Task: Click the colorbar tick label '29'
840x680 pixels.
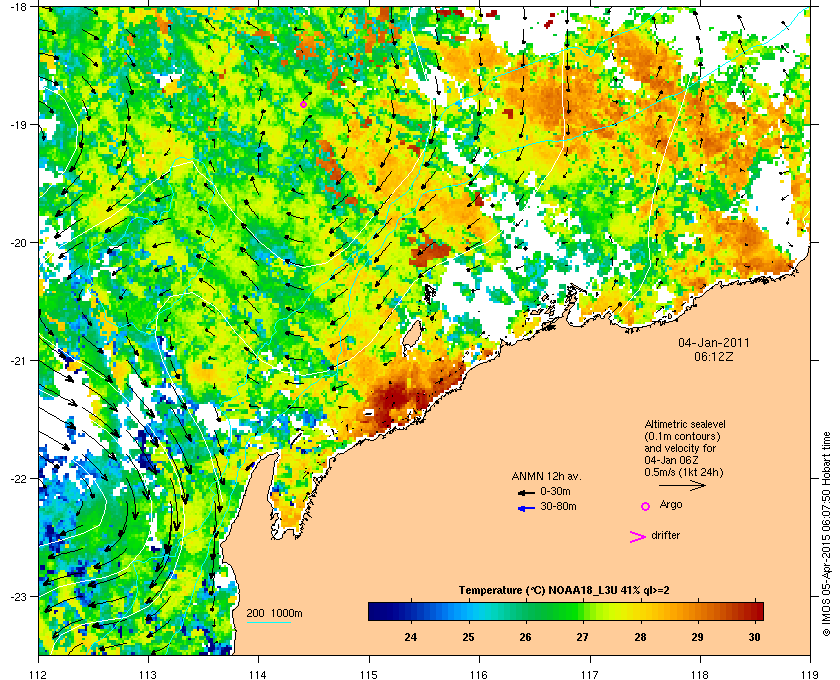Action: (698, 637)
